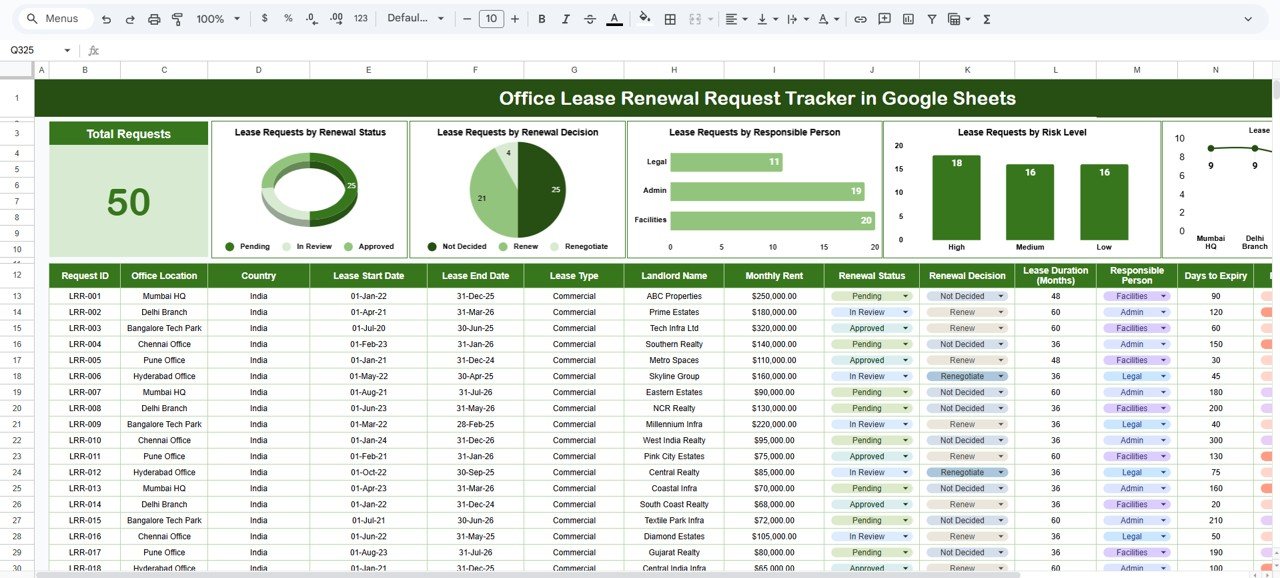
Task: Increase font size with plus button
Action: (514, 18)
